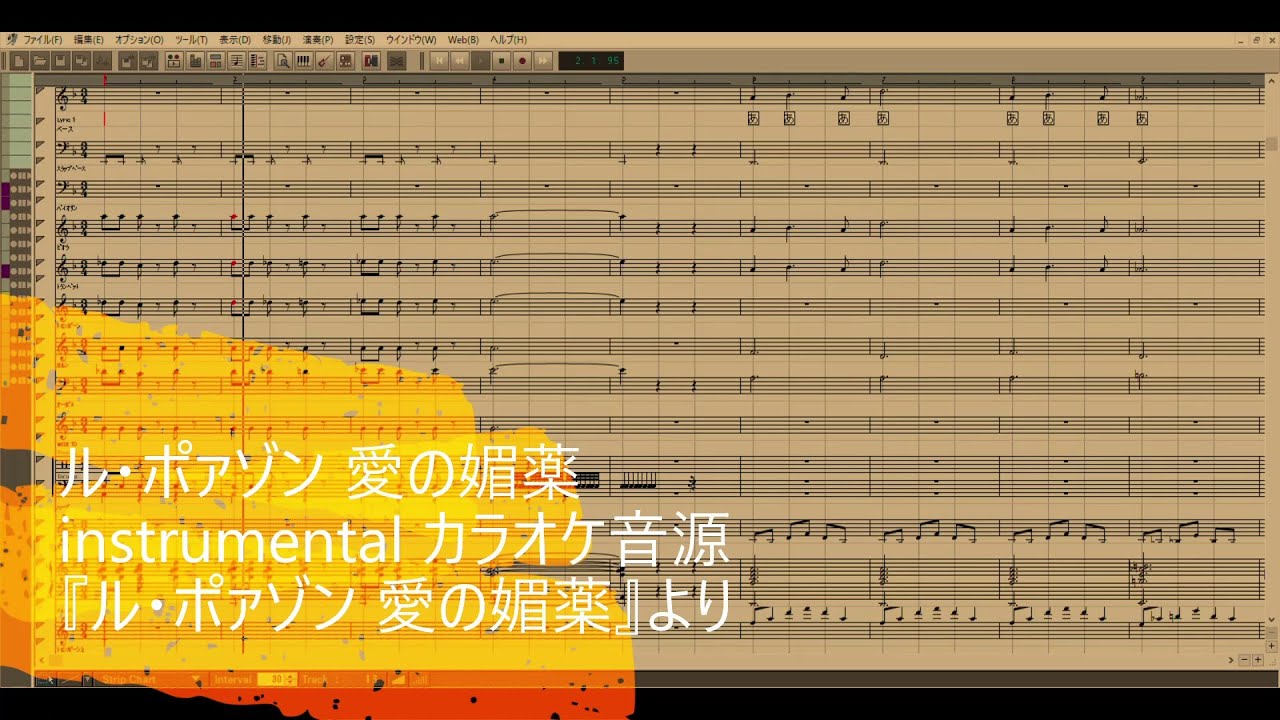The width and height of the screenshot is (1280, 720).
Task: Click the score editor toolbar icon
Action: pos(236,61)
